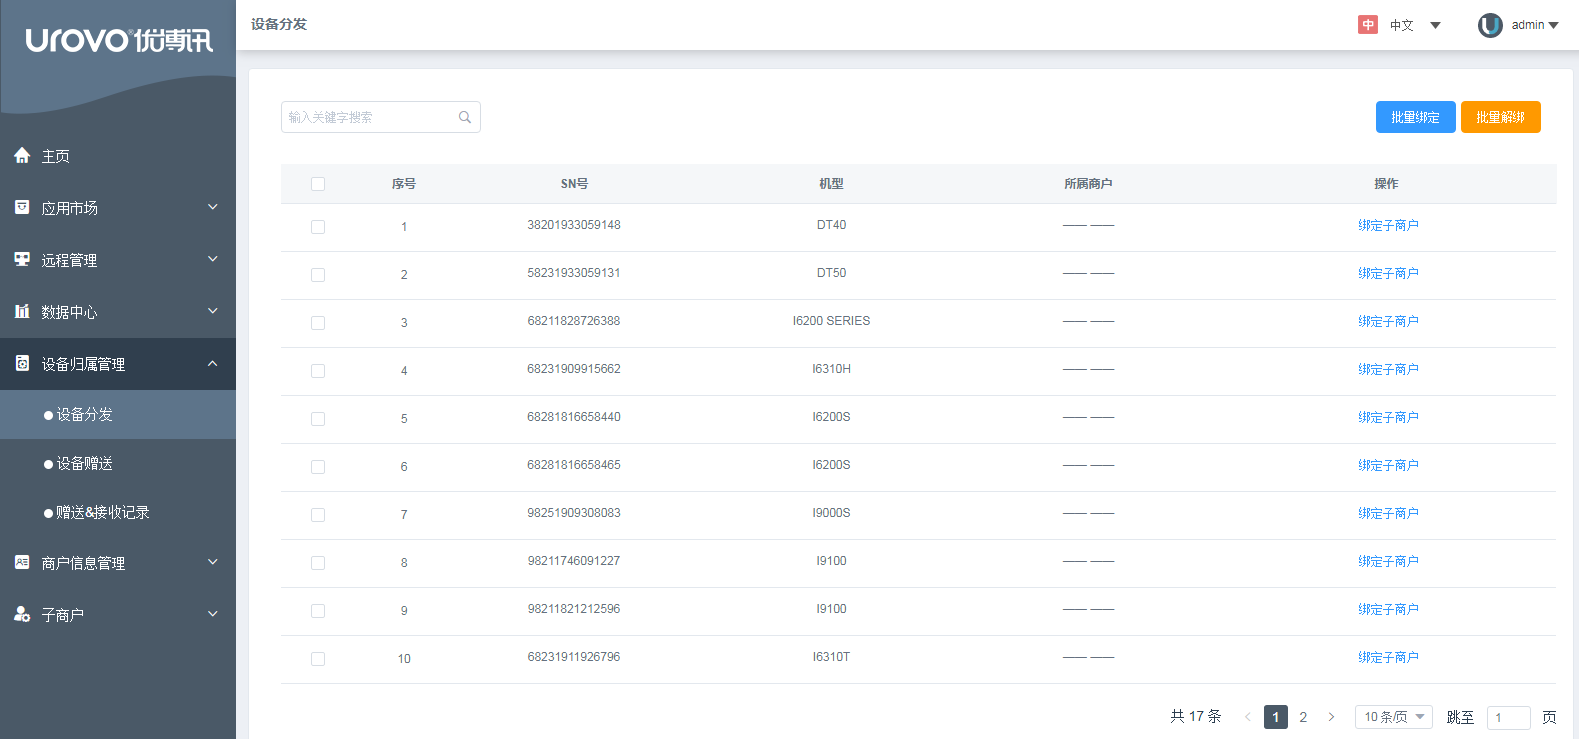Screen dimensions: 1579x739
Task: Go to next page arrow in pagination
Action: point(1331,717)
